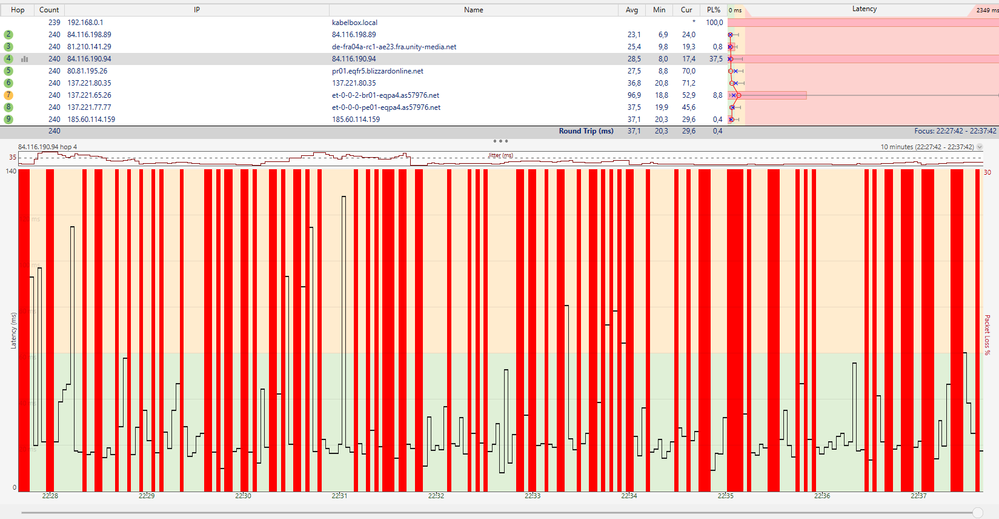
Task: Click the 2349 ms latency scale label
Action: pos(984,9)
